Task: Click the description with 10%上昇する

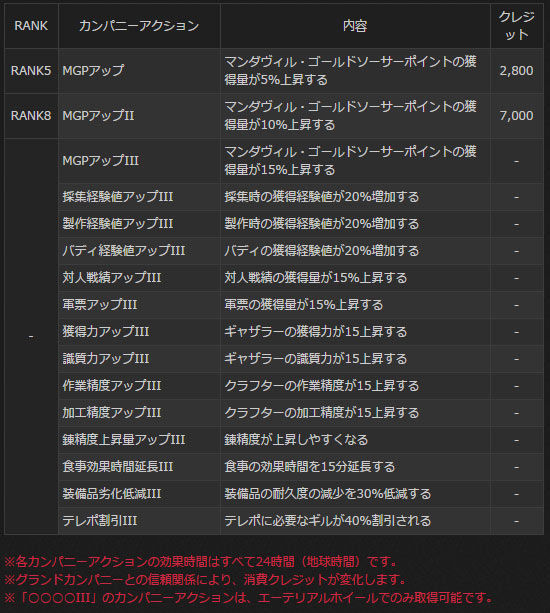Action: click(350, 116)
